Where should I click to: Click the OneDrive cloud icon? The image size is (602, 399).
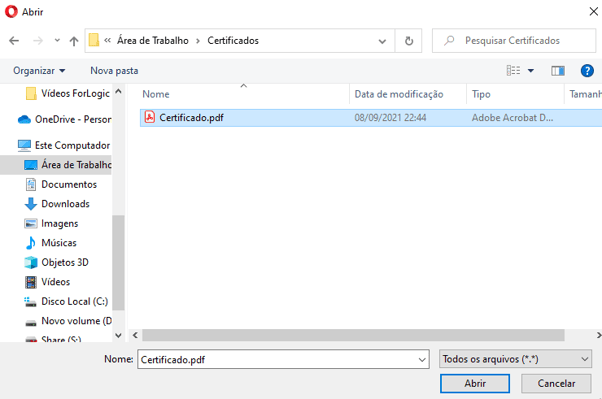[x=24, y=119]
